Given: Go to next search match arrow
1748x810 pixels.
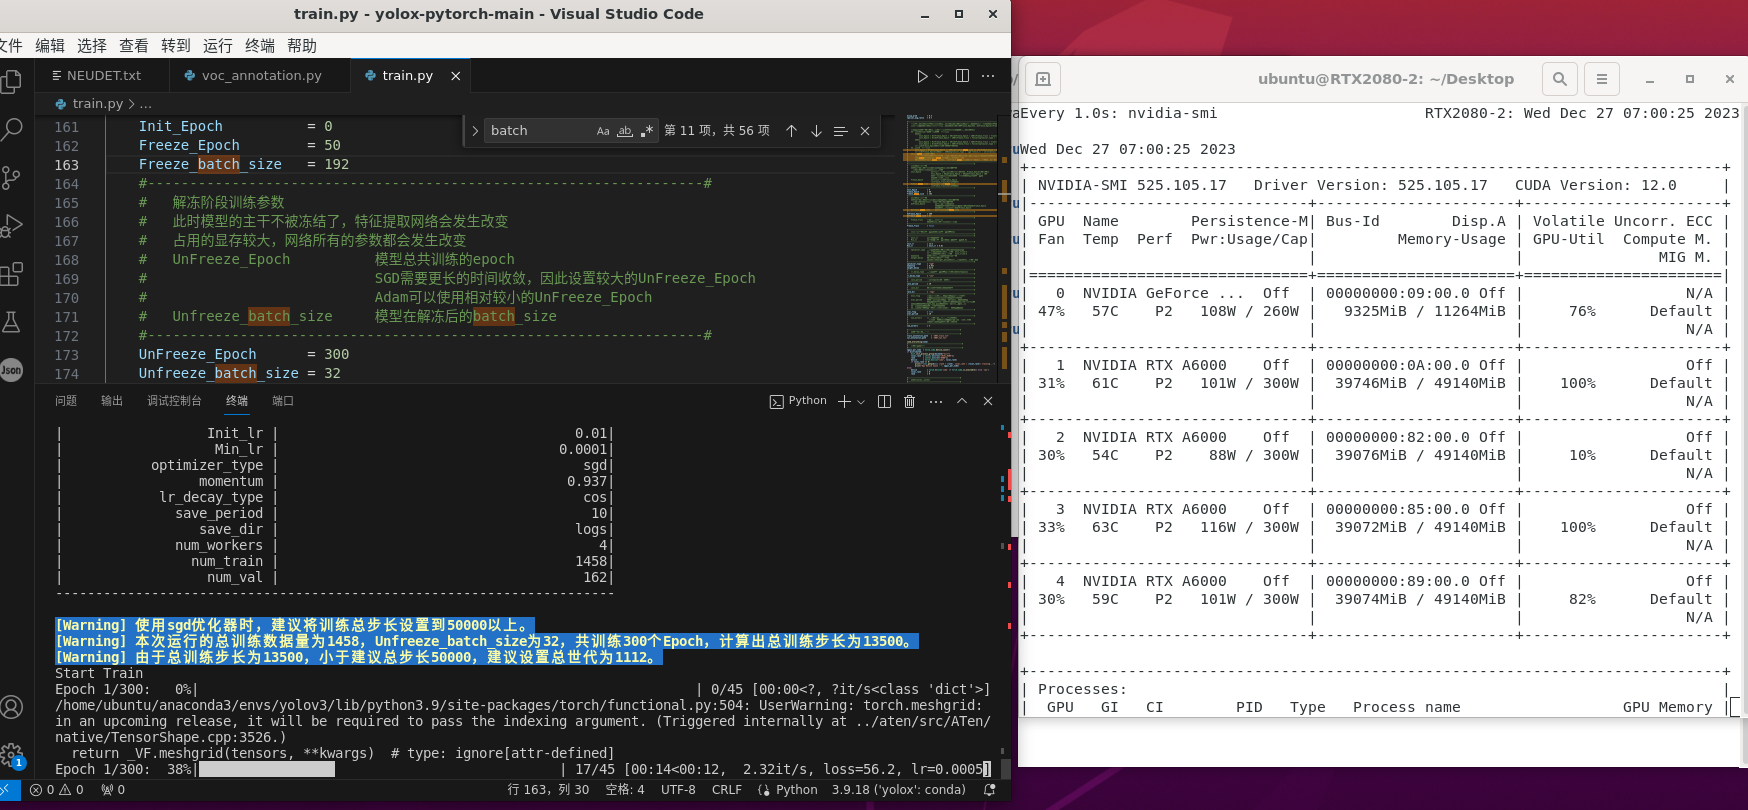Looking at the screenshot, I should click(x=816, y=131).
